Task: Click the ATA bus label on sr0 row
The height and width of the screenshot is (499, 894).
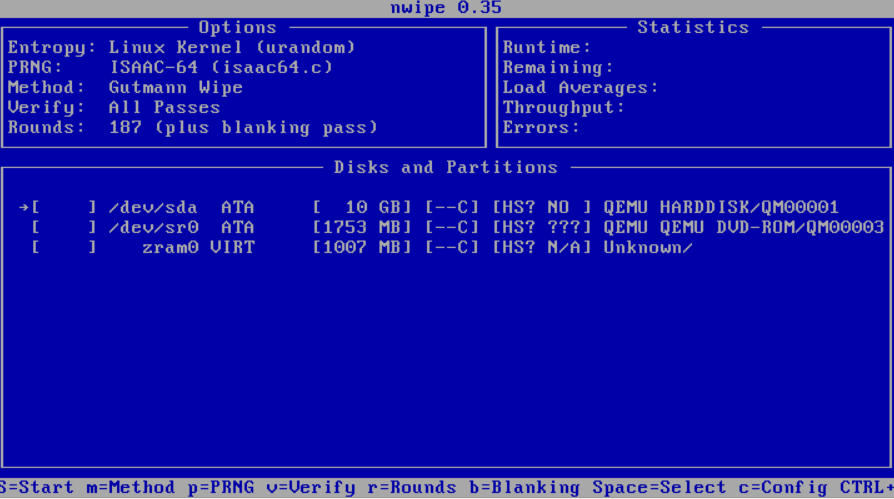Action: point(237,227)
